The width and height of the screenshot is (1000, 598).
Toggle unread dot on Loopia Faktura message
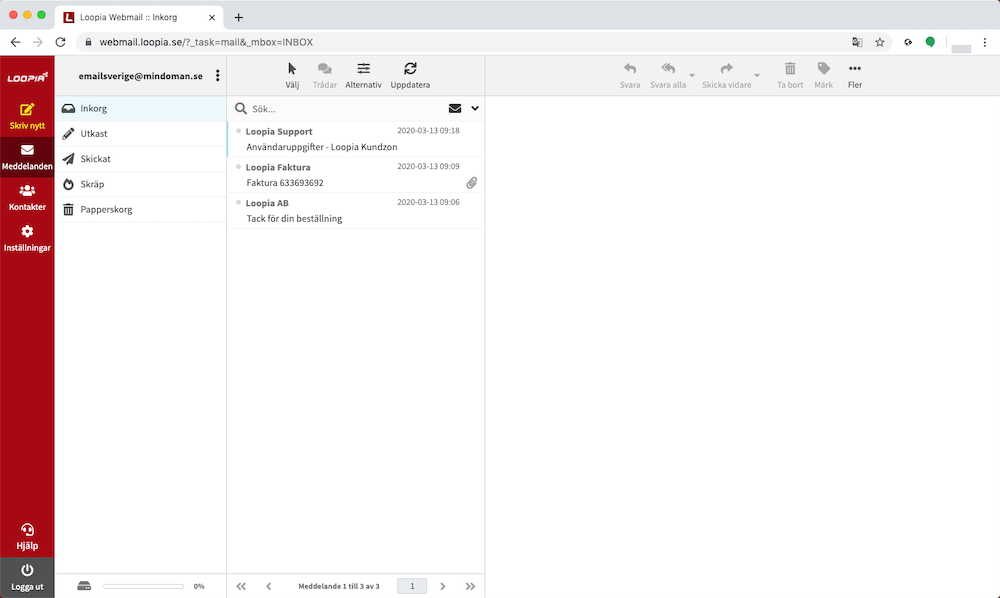pos(239,167)
